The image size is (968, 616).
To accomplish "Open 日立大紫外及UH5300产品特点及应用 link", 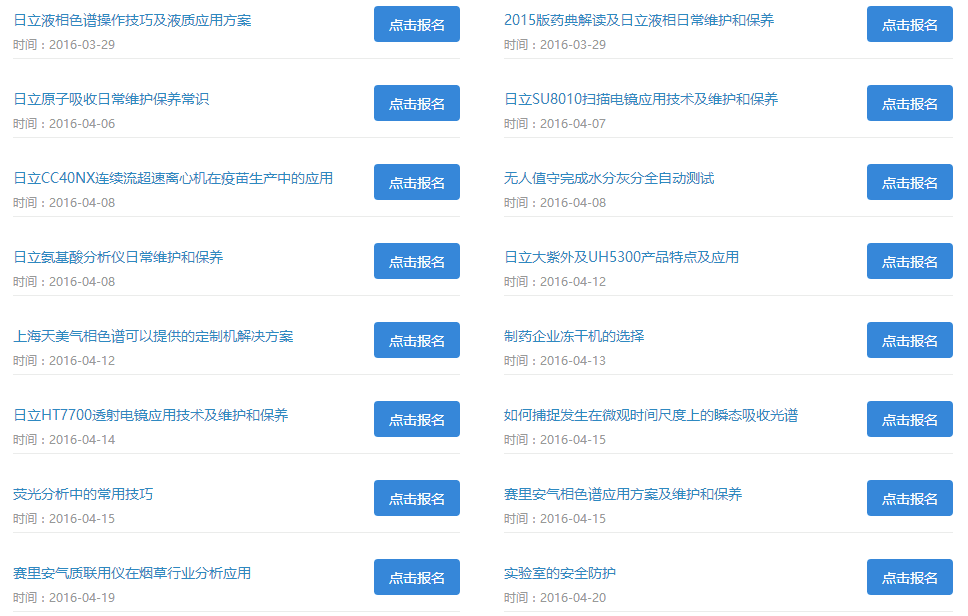I will pyautogui.click(x=621, y=257).
